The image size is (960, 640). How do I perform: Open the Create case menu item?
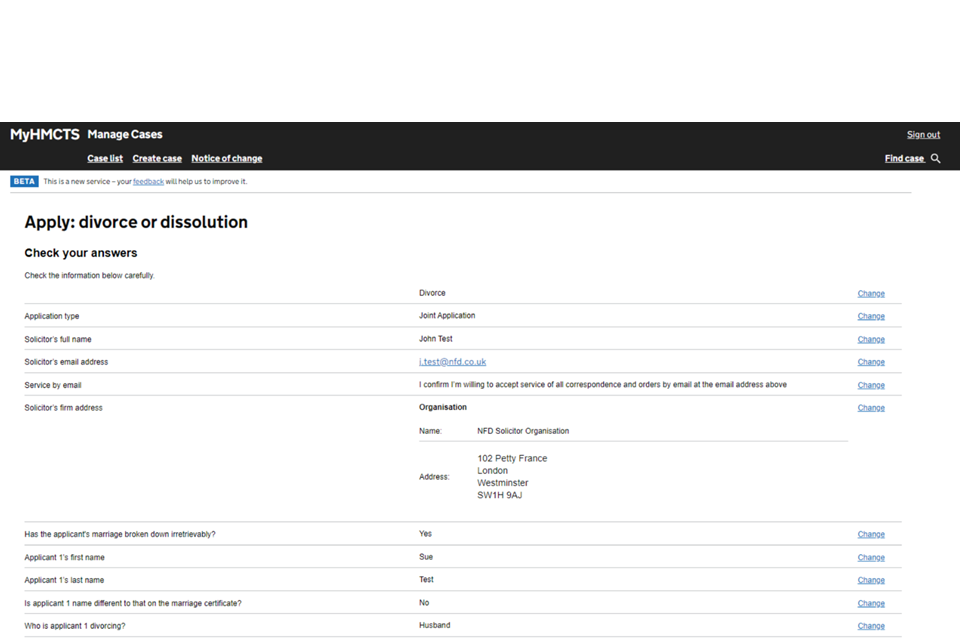click(157, 159)
